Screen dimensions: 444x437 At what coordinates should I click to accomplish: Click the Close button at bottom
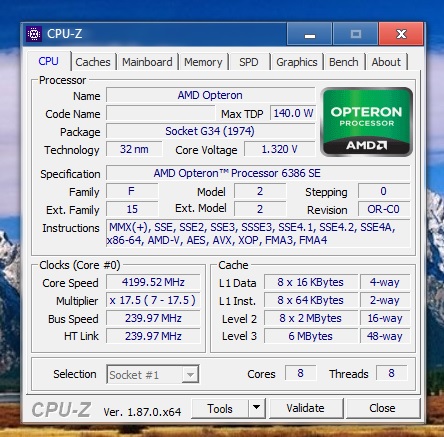coord(382,408)
